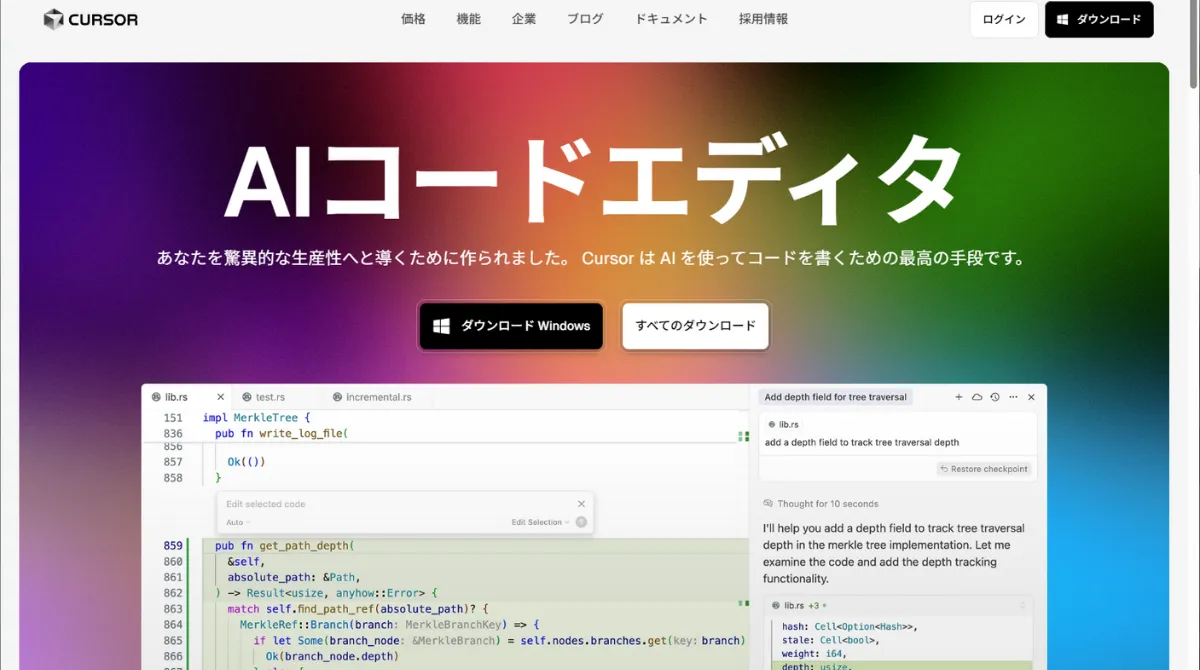Open the 機能 (features) nav link
Image resolution: width=1200 pixels, height=670 pixels.
(x=468, y=19)
